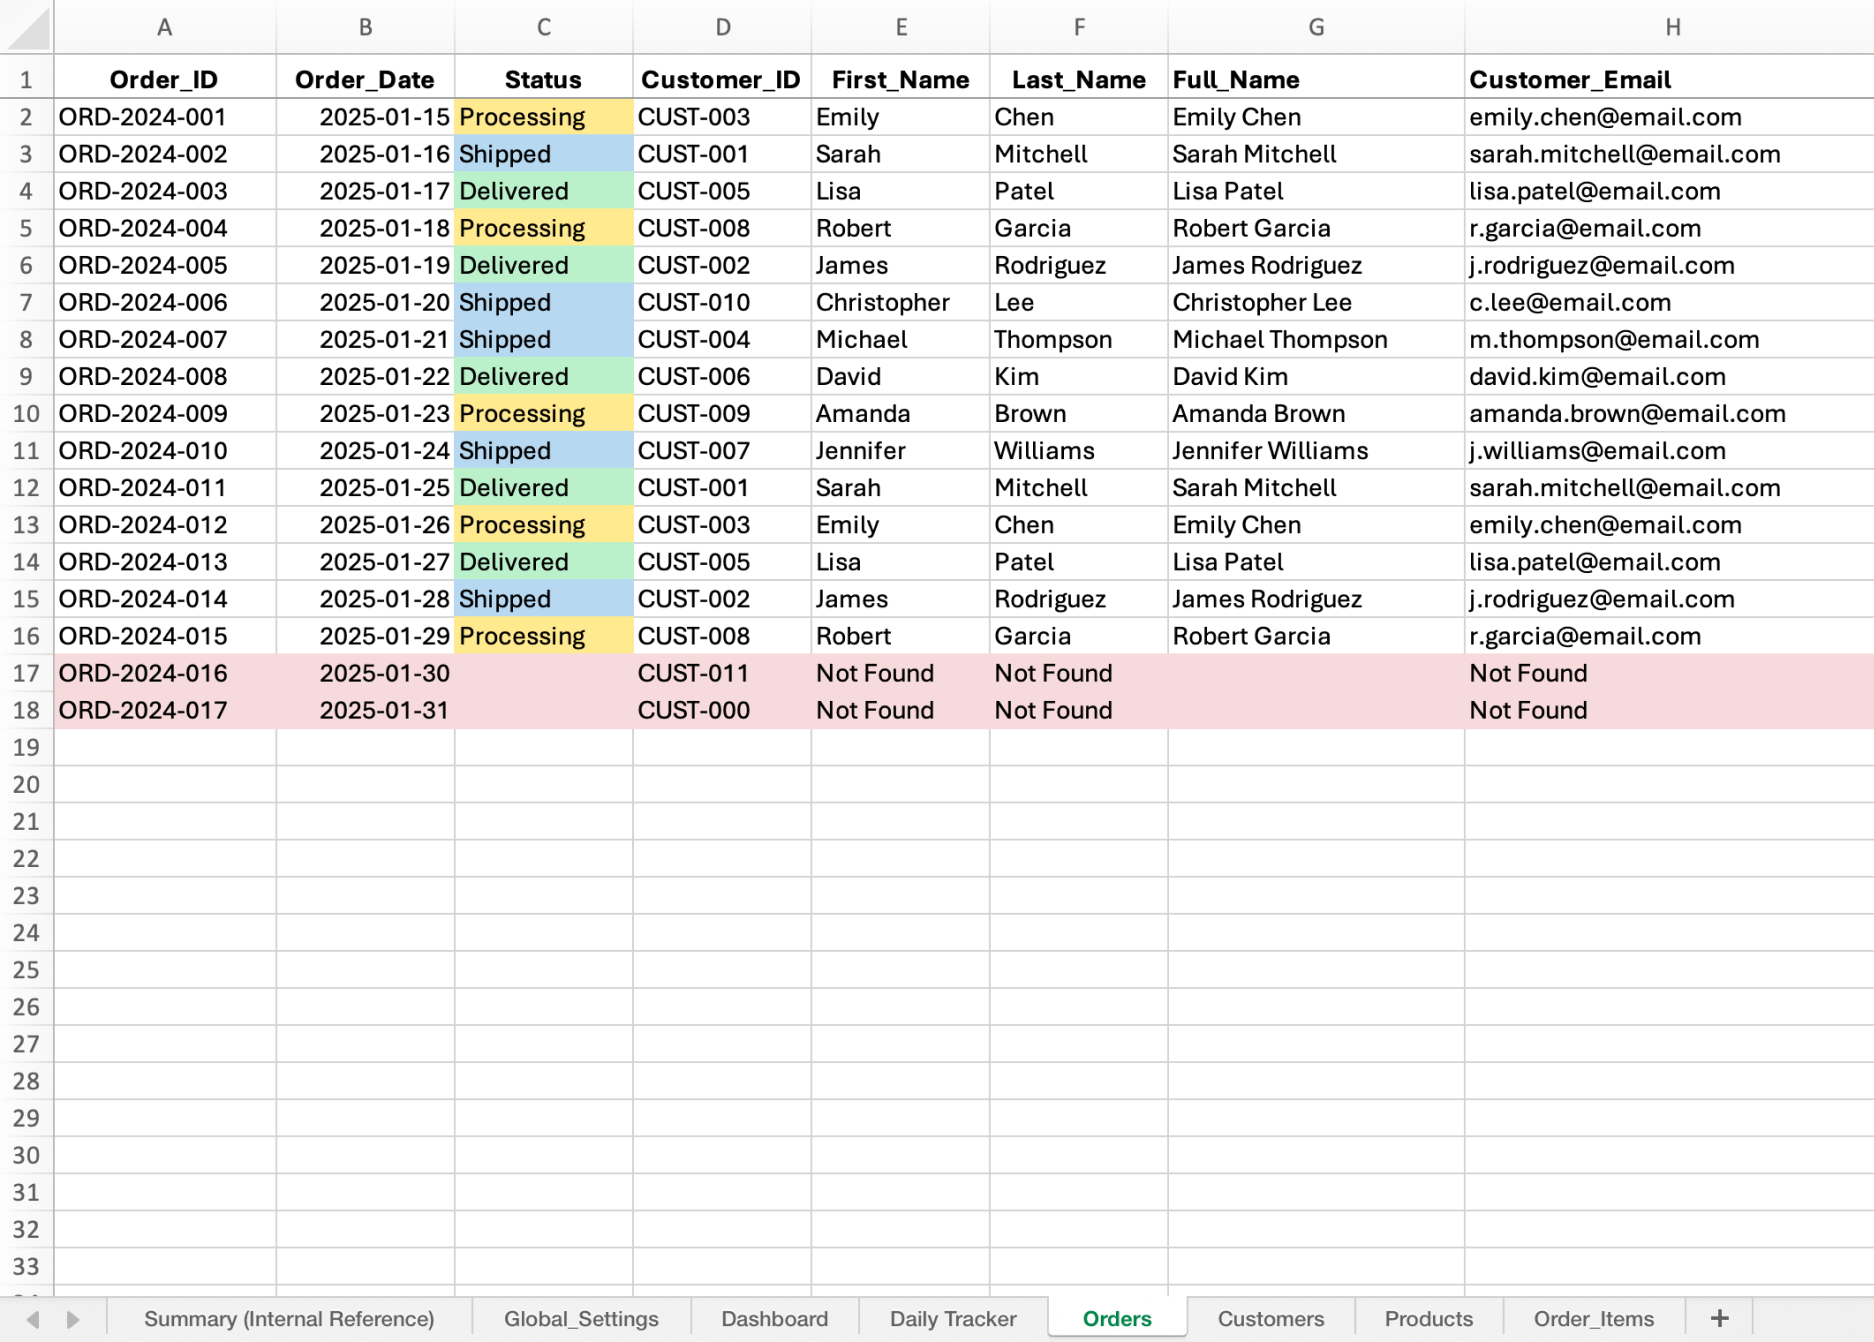
Task: Select the CUST-011 cell
Action: click(694, 673)
